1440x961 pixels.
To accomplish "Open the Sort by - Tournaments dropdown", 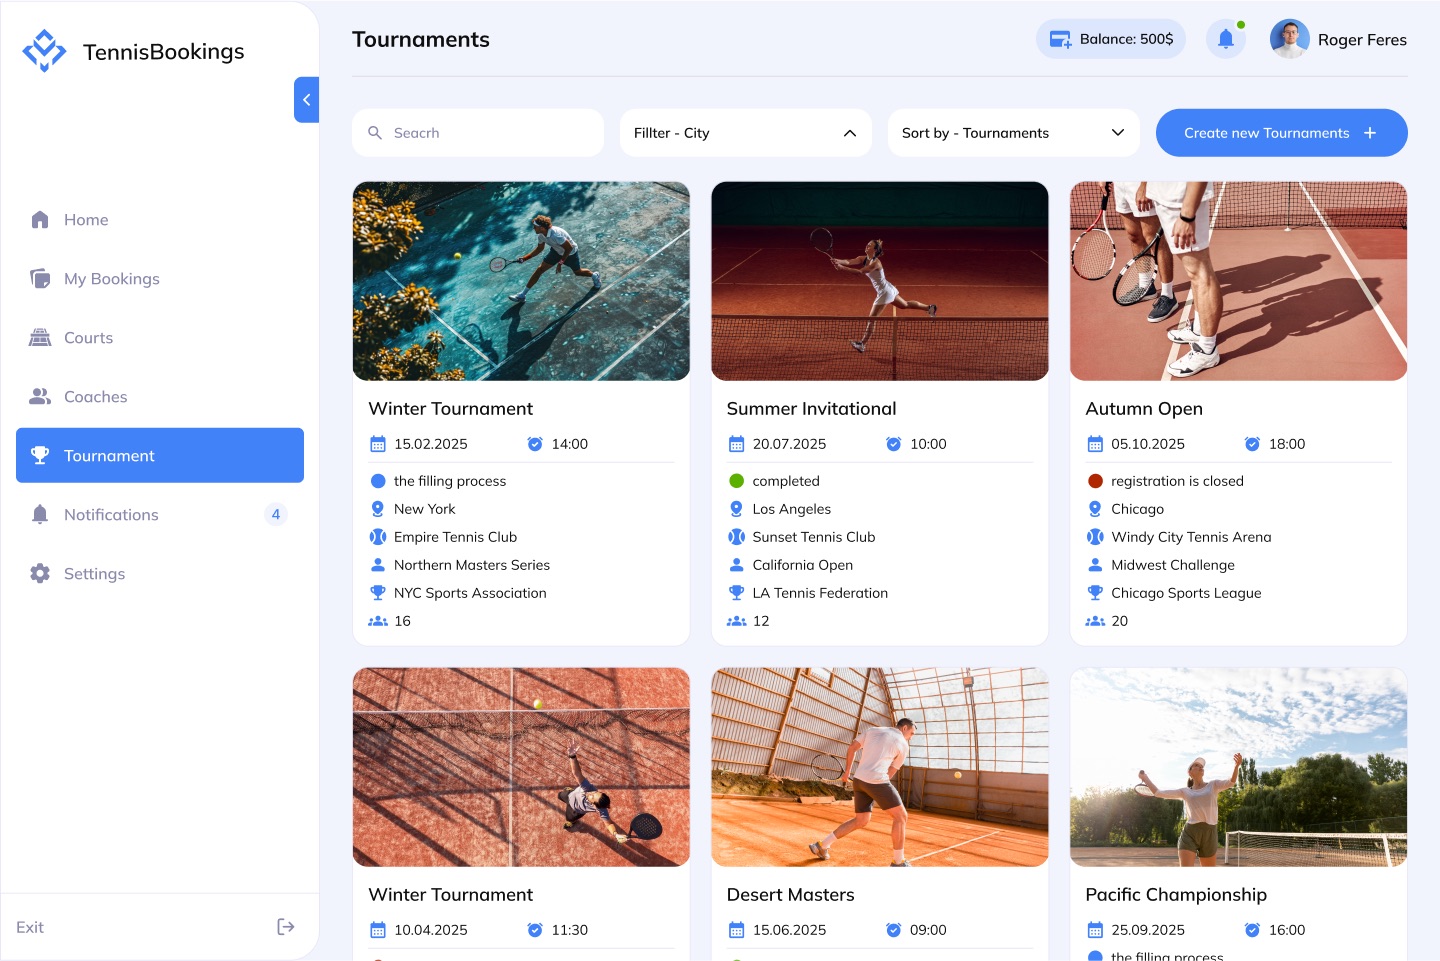I will [1014, 133].
